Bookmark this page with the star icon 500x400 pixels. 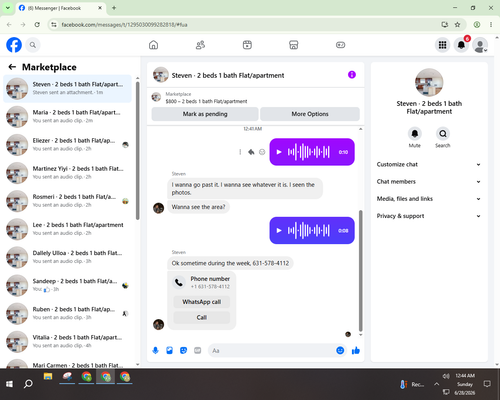point(457,24)
